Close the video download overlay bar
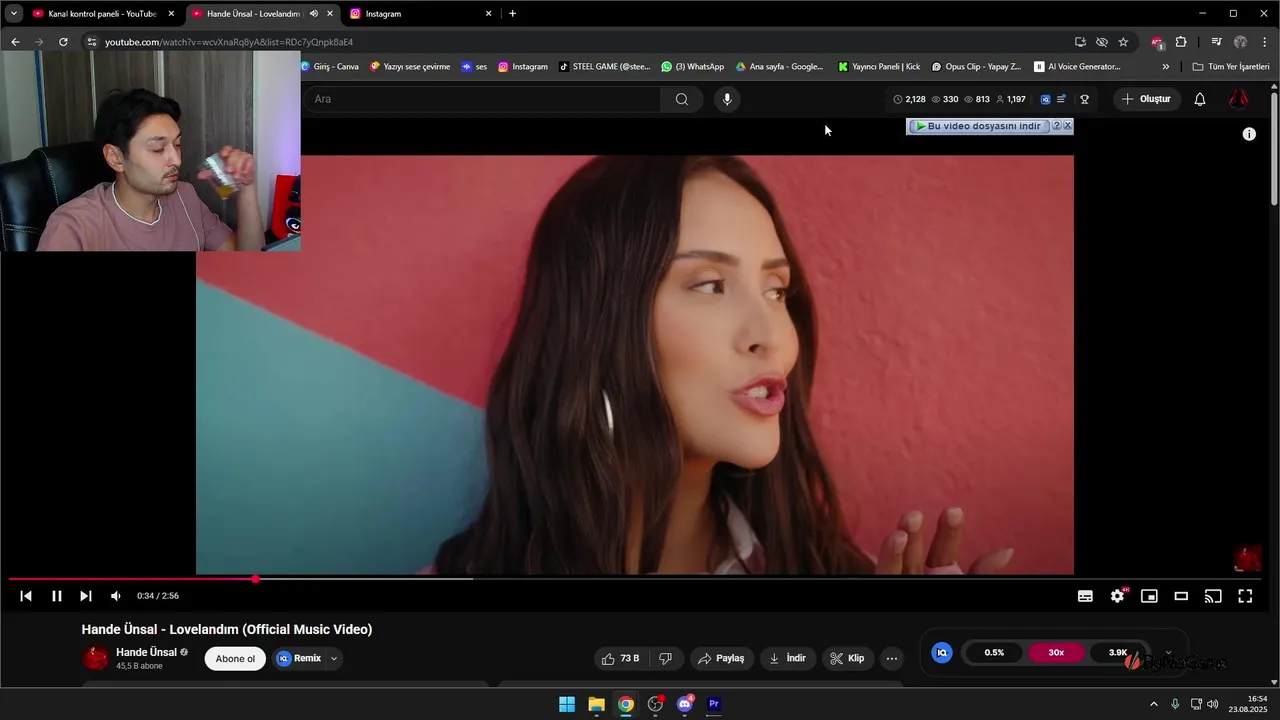1280x720 pixels. coord(1068,126)
